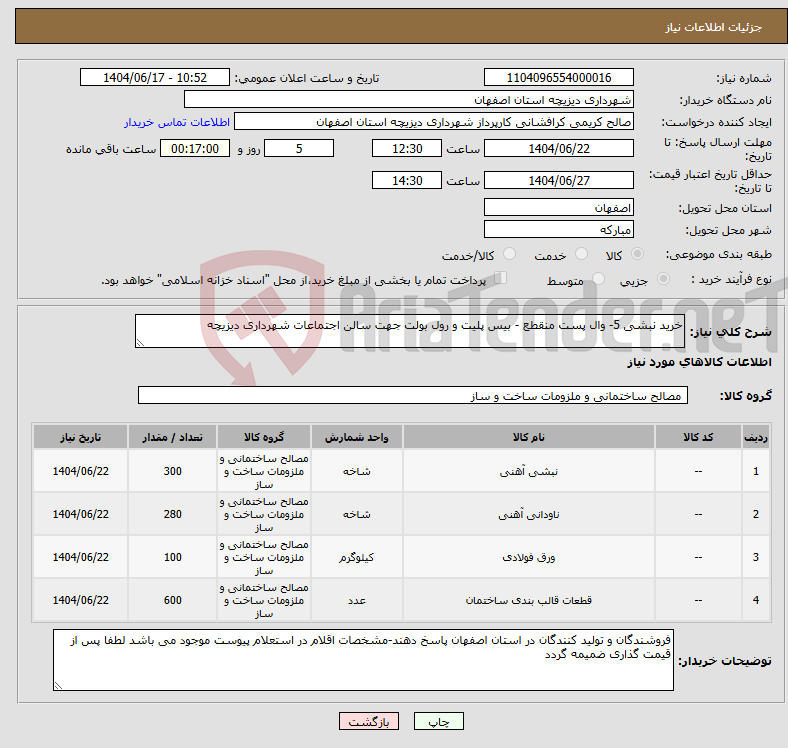Select the متوسط purchase type radio
The image size is (788, 748).
(598, 278)
